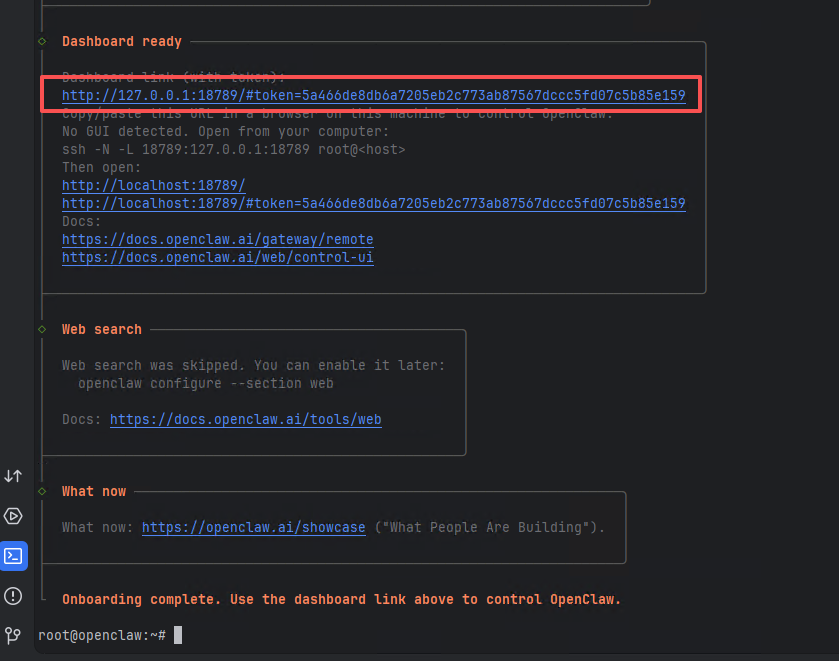839x661 pixels.
Task: Click the 'Dashboard ready' section heading
Action: (x=122, y=42)
